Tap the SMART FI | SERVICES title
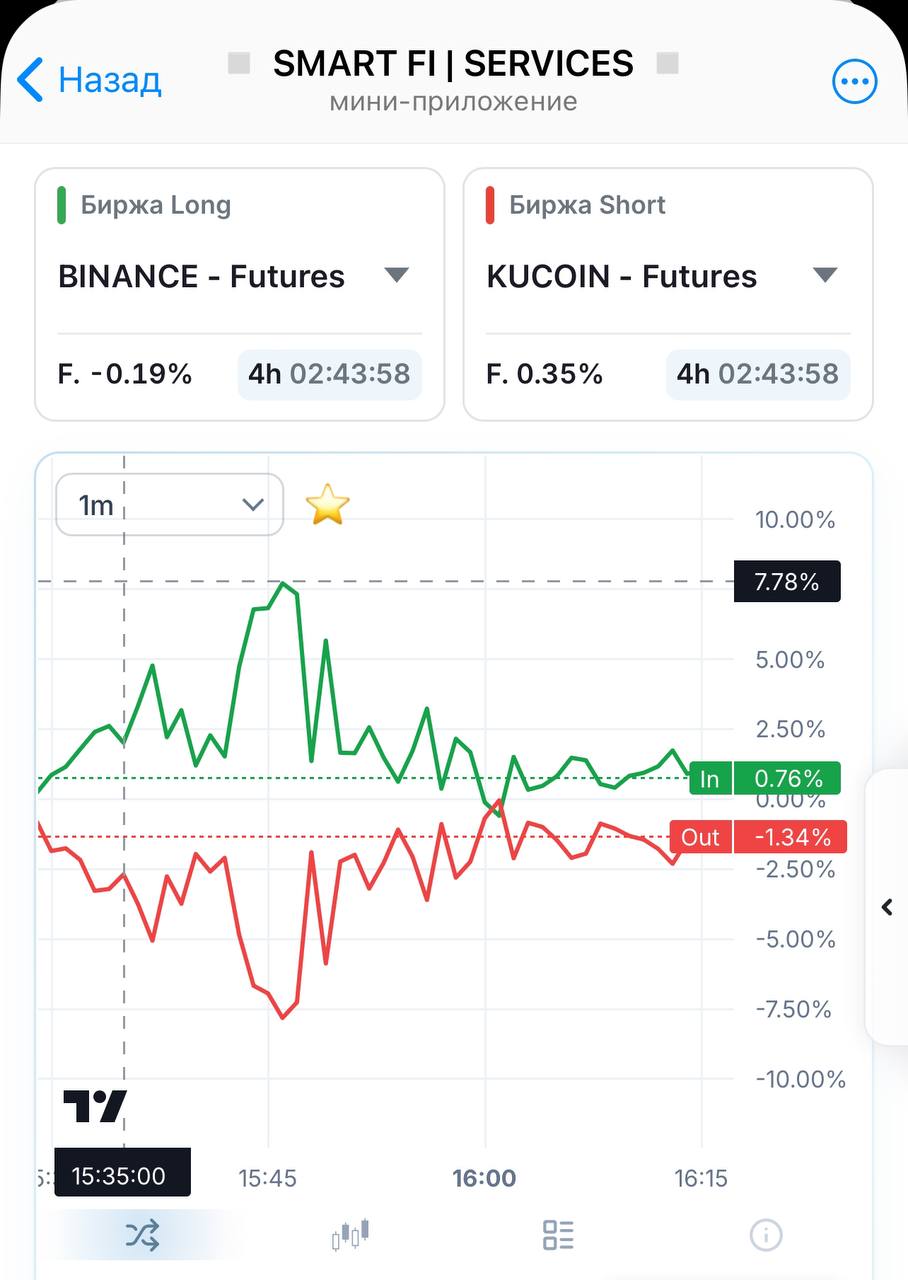Screen dimensions: 908x1280 (x=453, y=63)
